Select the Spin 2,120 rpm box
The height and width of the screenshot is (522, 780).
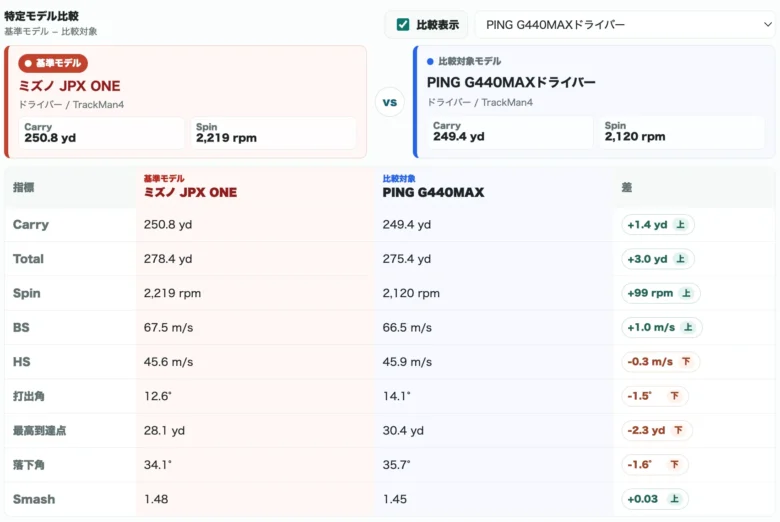pyautogui.click(x=682, y=132)
